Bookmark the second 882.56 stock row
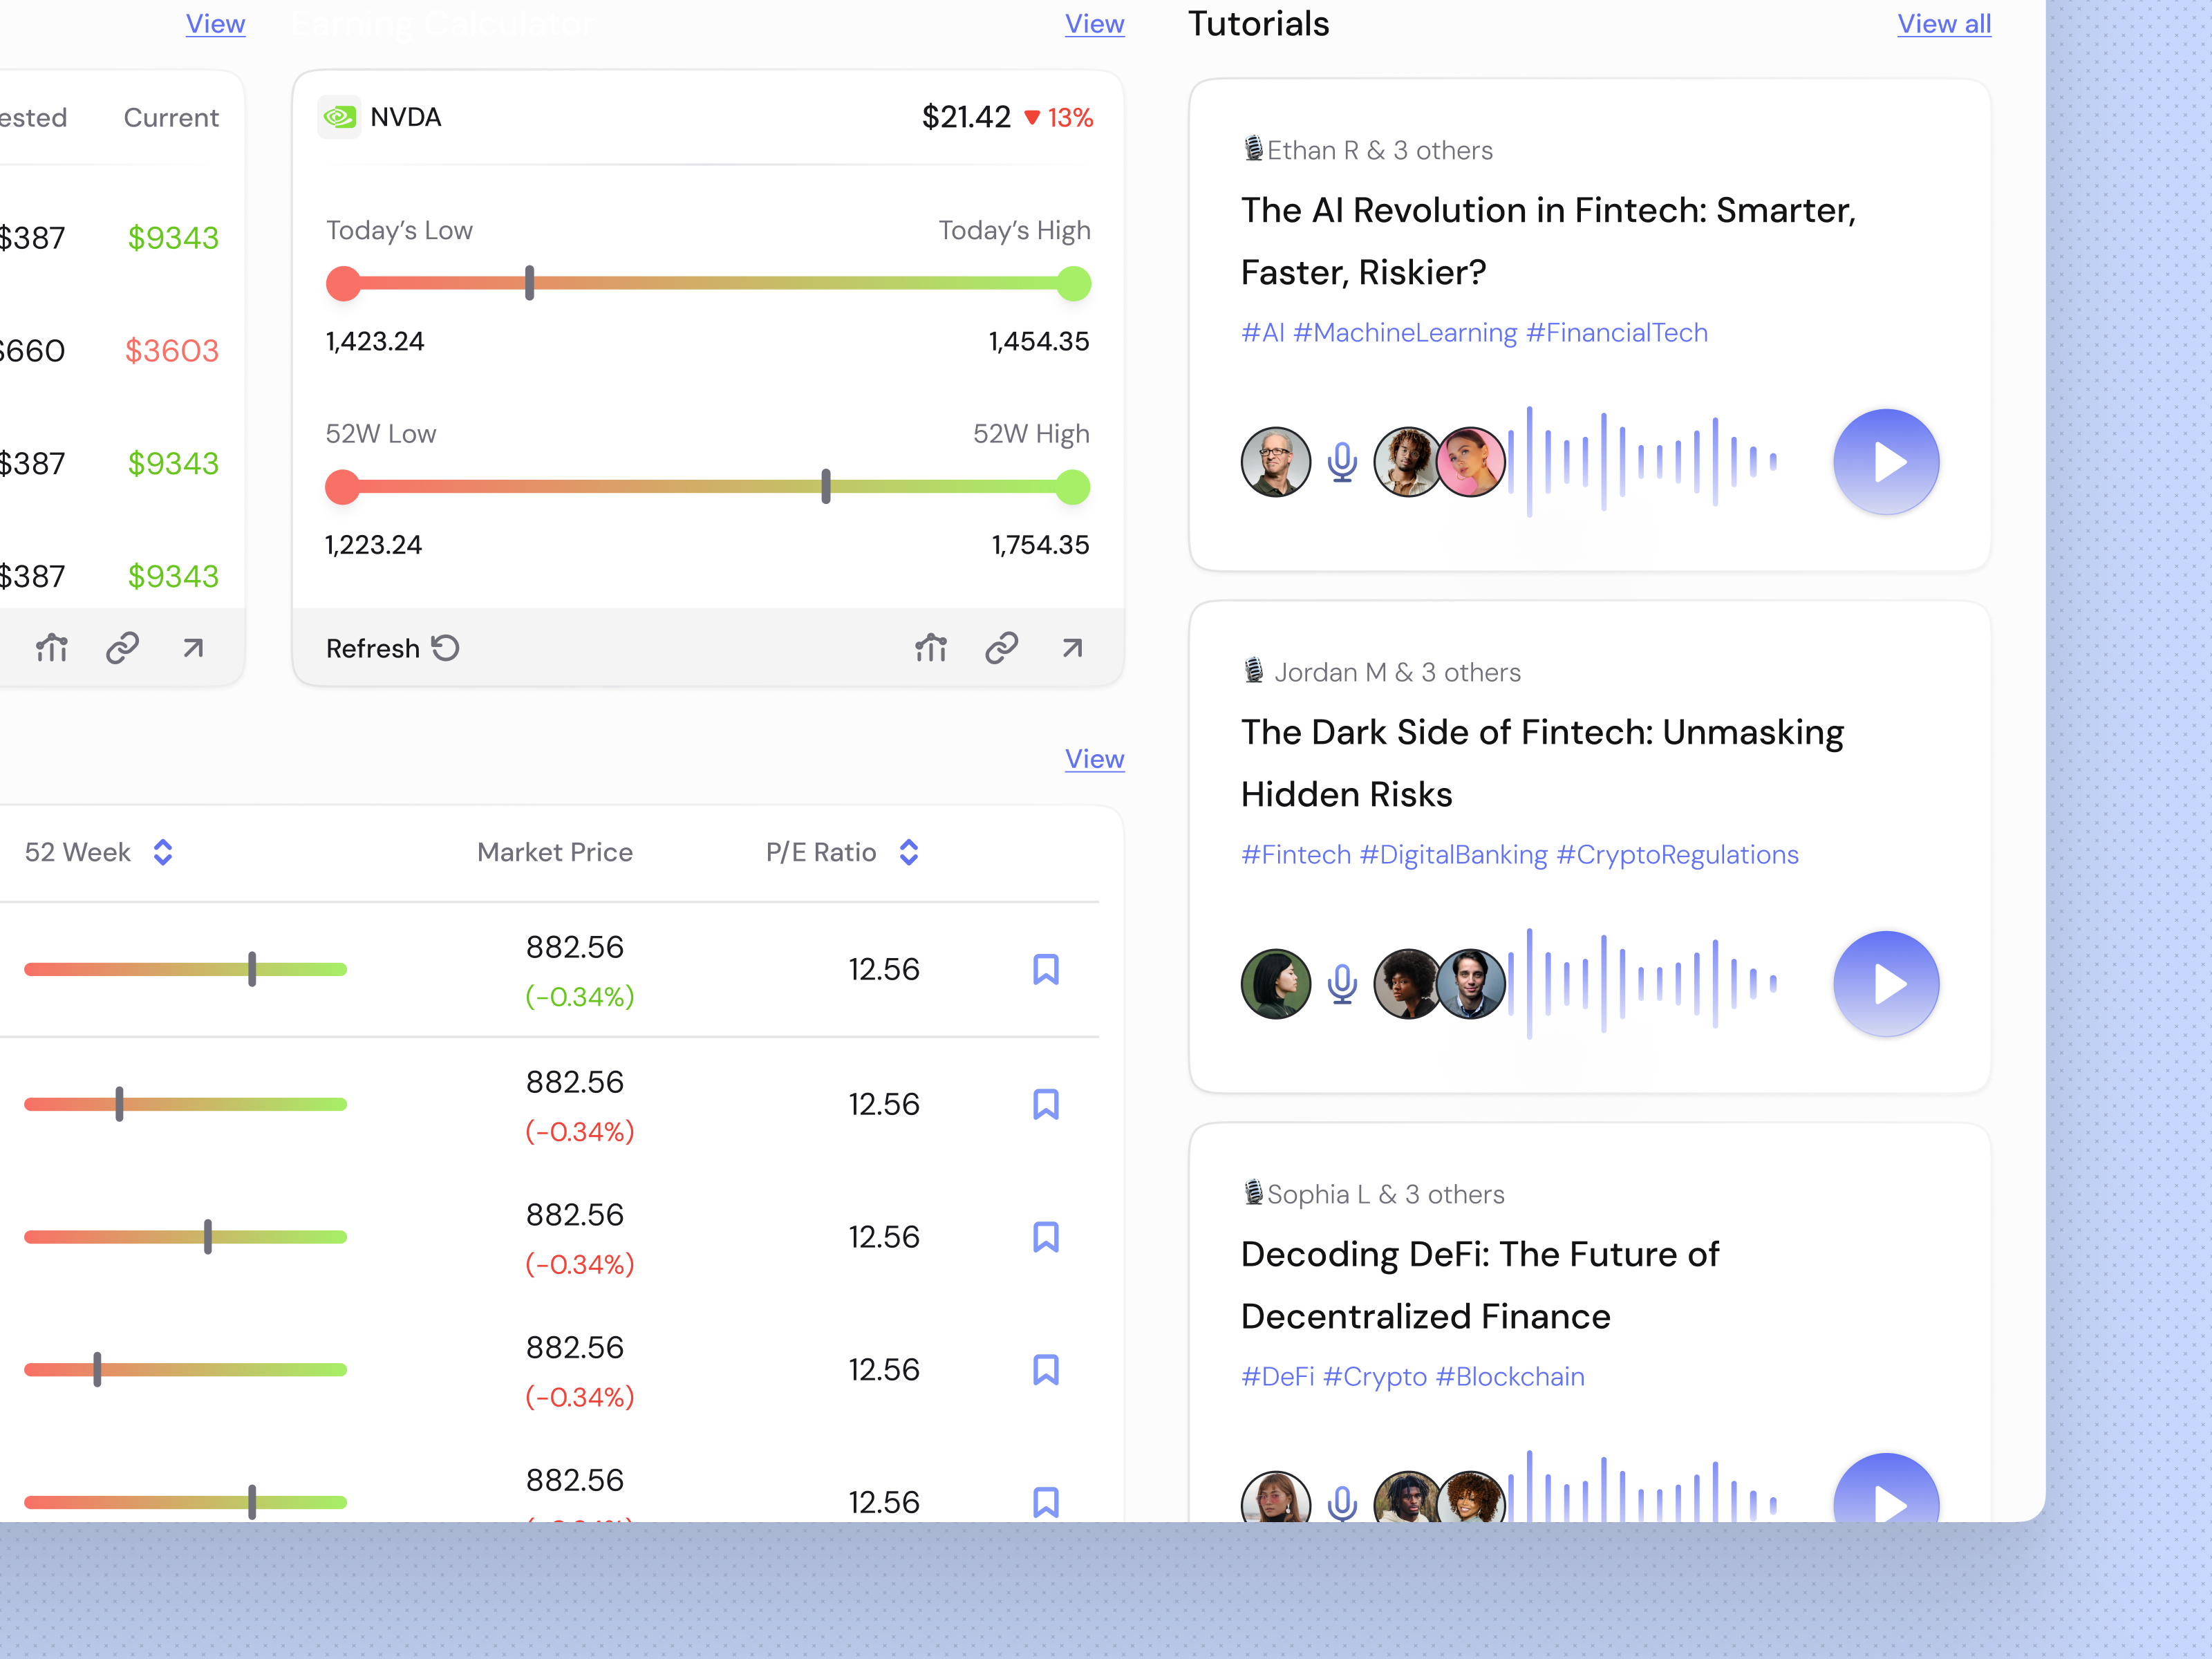The width and height of the screenshot is (2212, 1659). [x=1046, y=1103]
